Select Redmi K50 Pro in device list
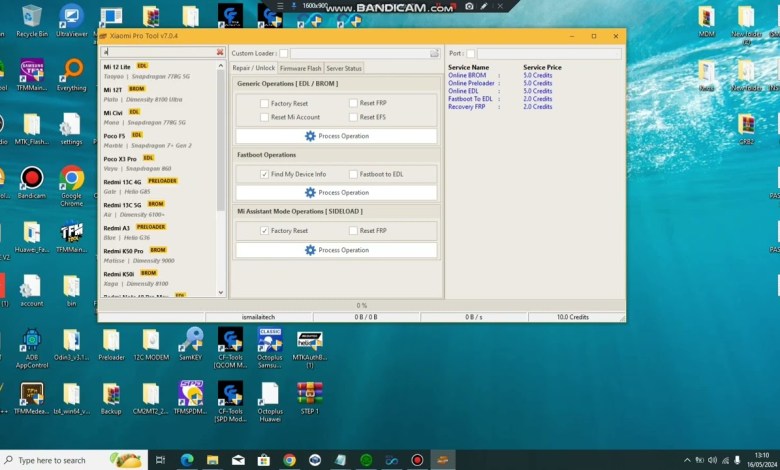 tap(159, 255)
